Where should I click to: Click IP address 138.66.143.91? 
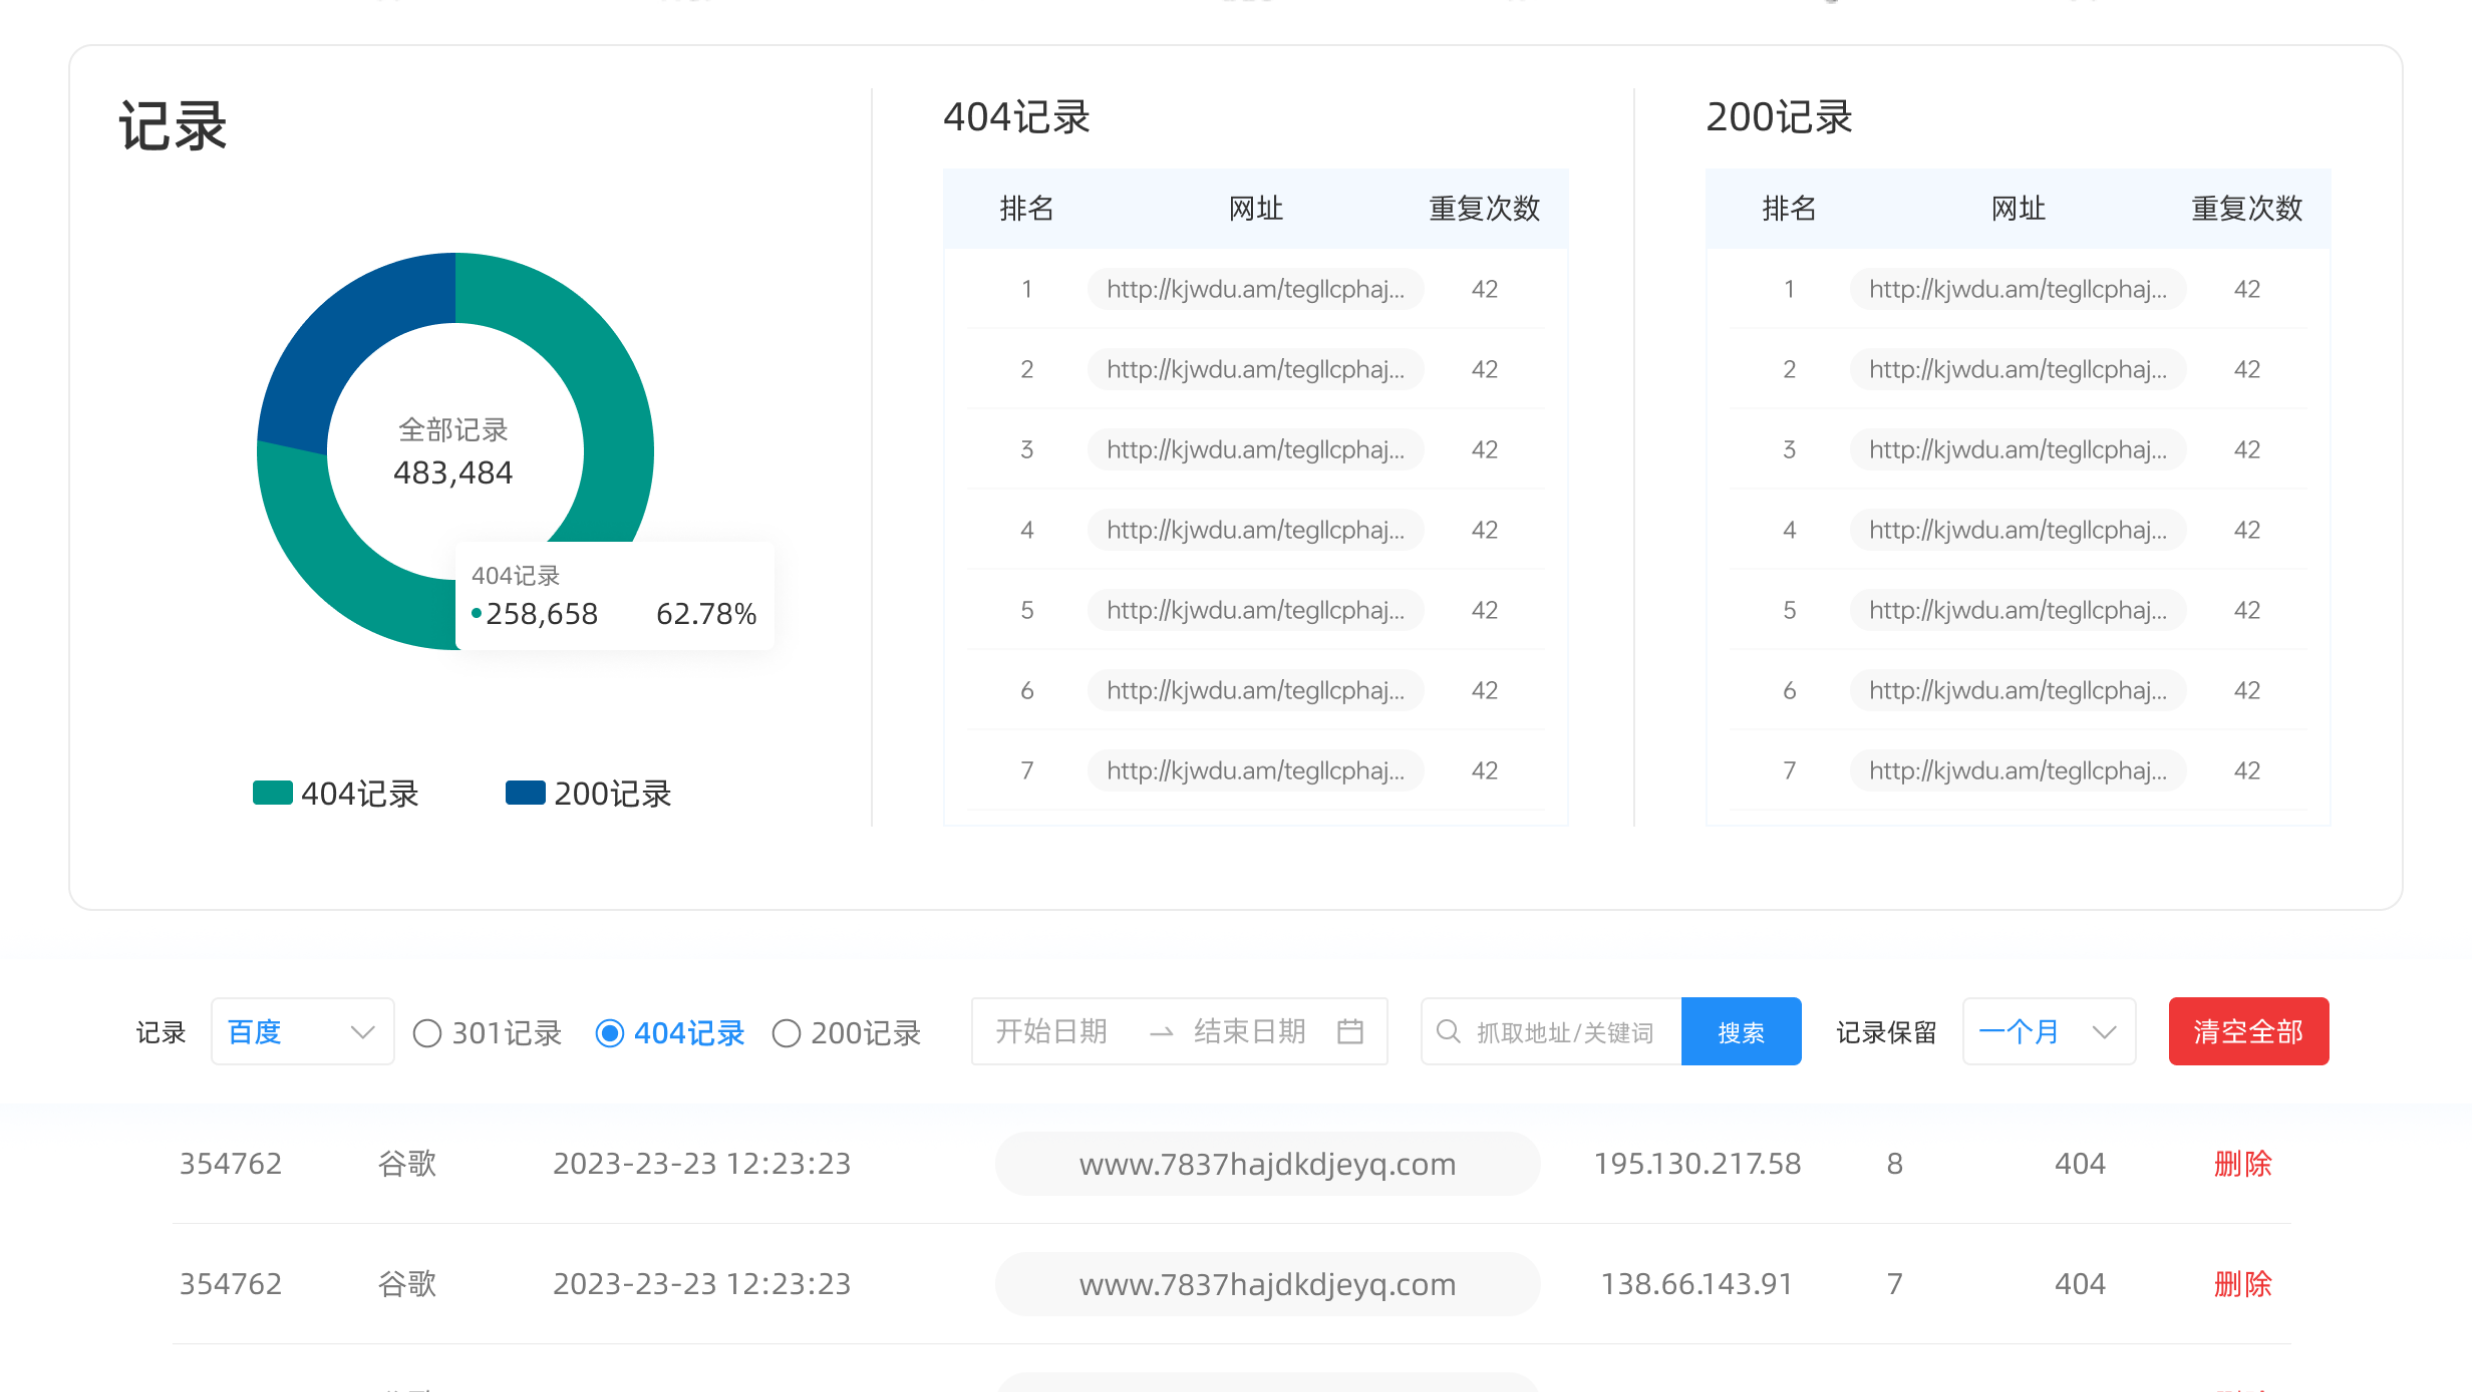[x=1697, y=1283]
